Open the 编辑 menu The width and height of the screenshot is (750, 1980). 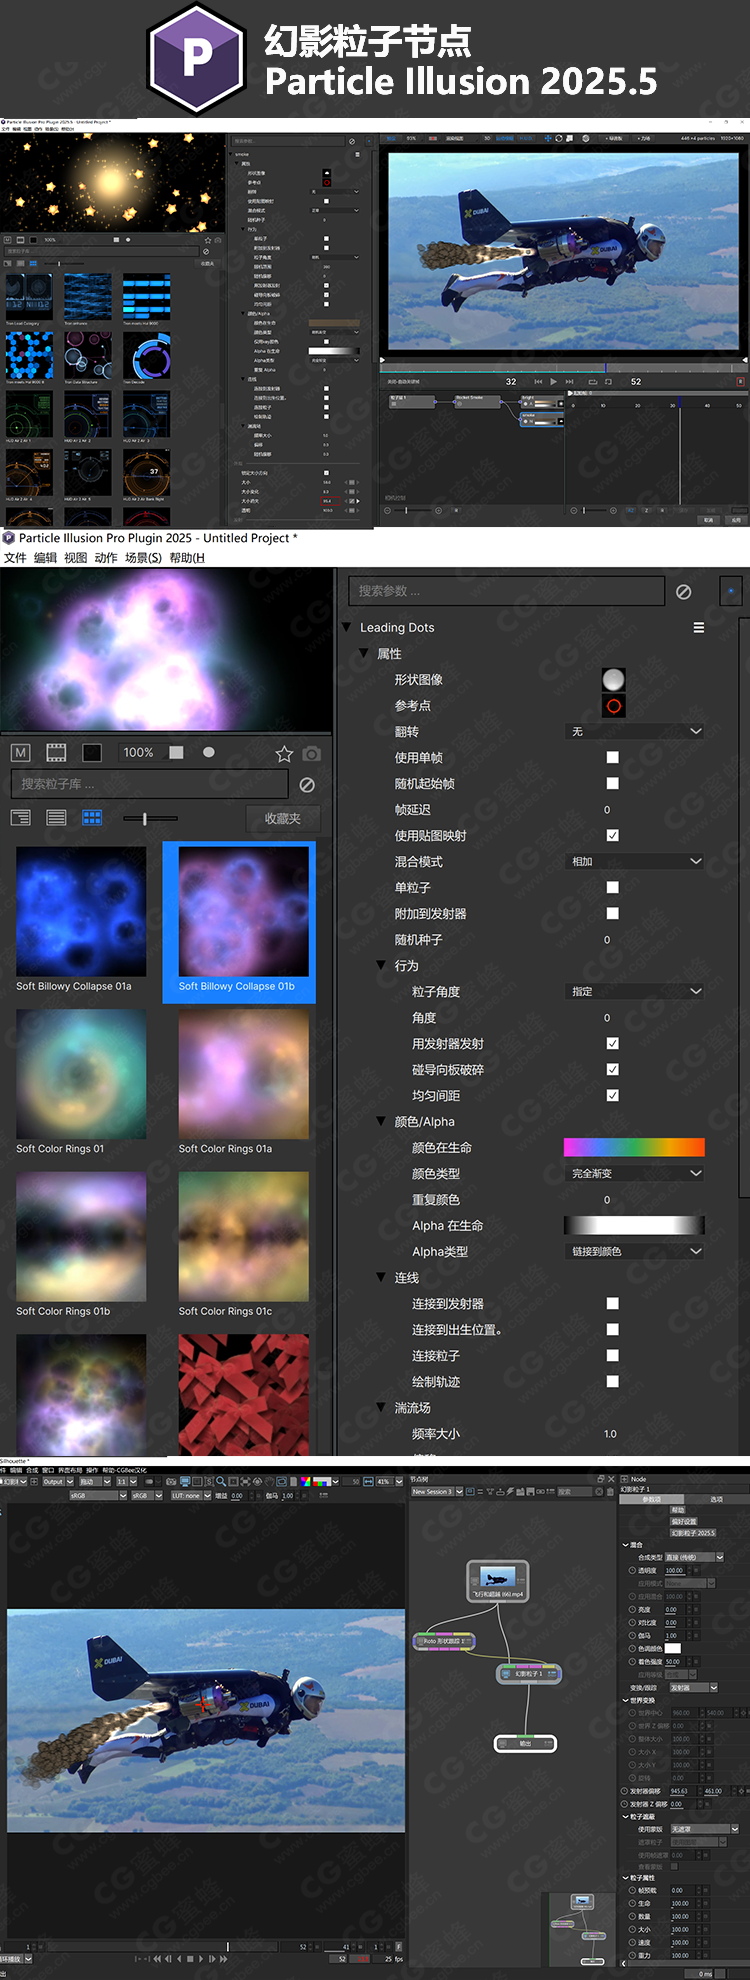[x=45, y=558]
